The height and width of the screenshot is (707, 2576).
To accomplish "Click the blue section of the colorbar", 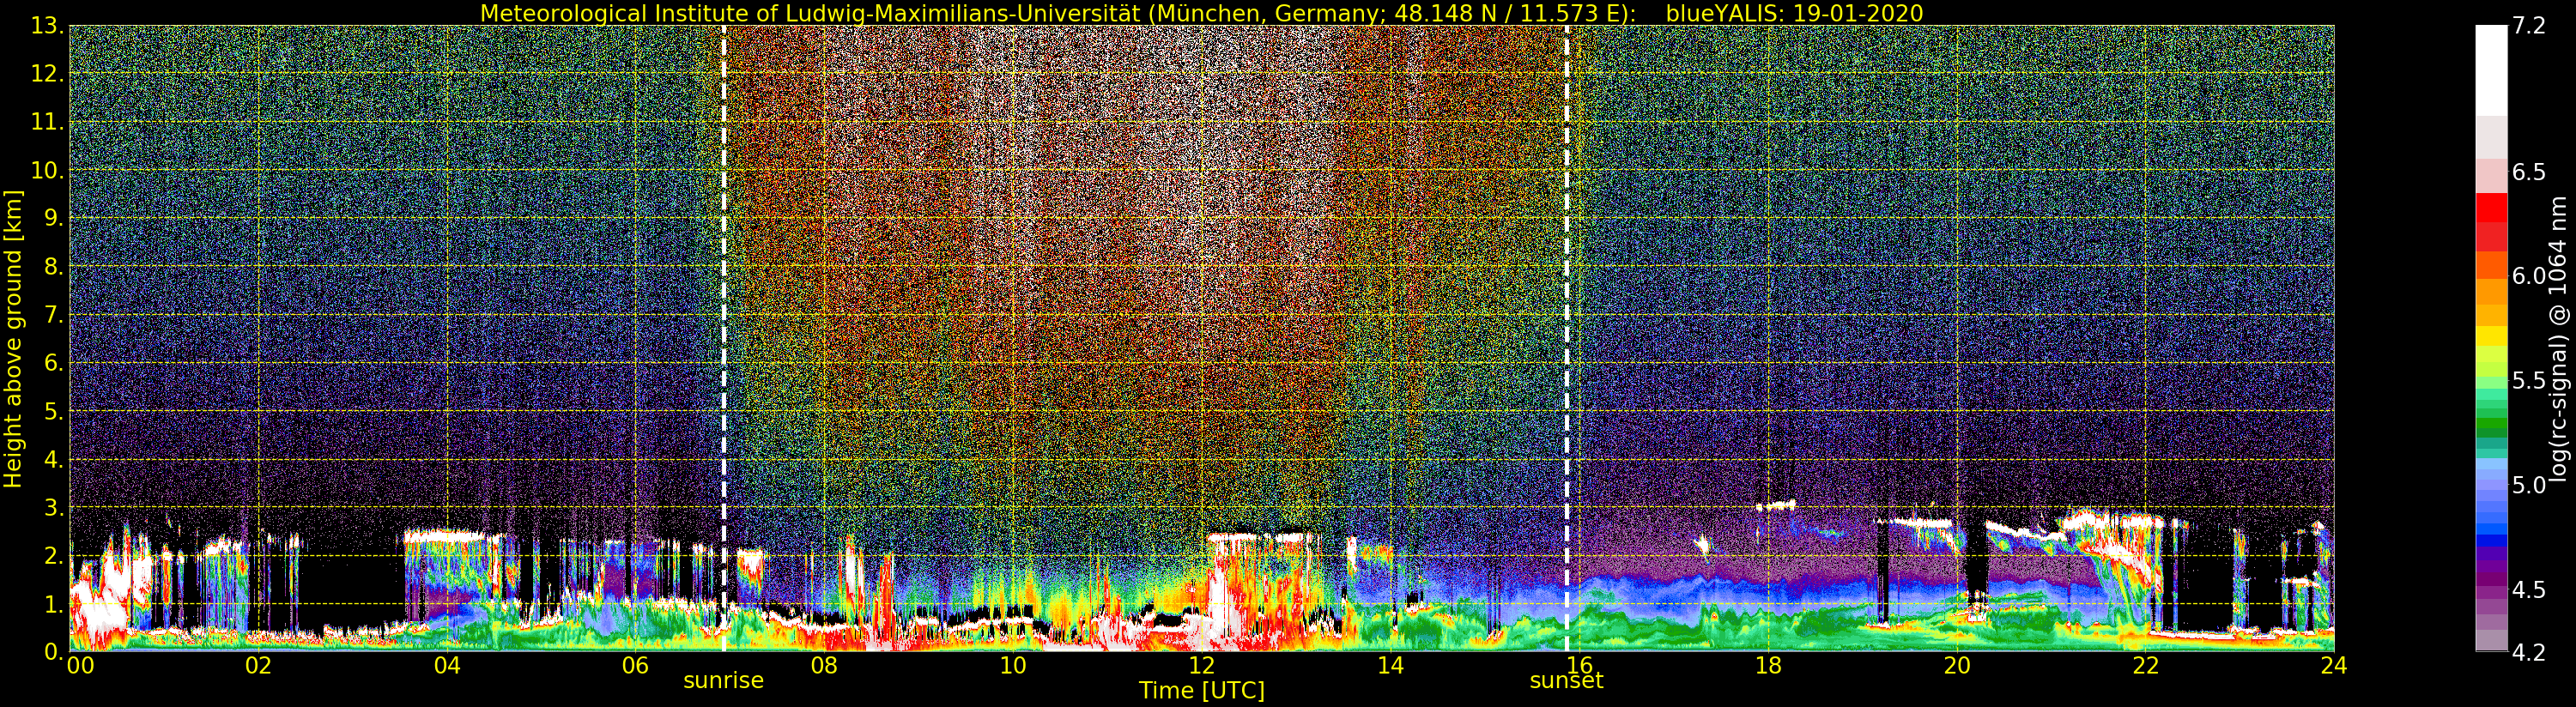I will (x=2491, y=502).
